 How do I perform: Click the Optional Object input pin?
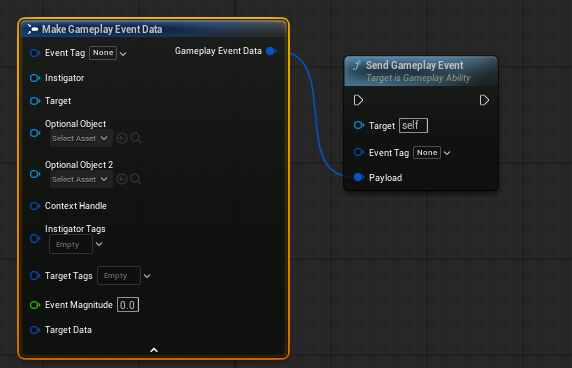[x=35, y=133]
